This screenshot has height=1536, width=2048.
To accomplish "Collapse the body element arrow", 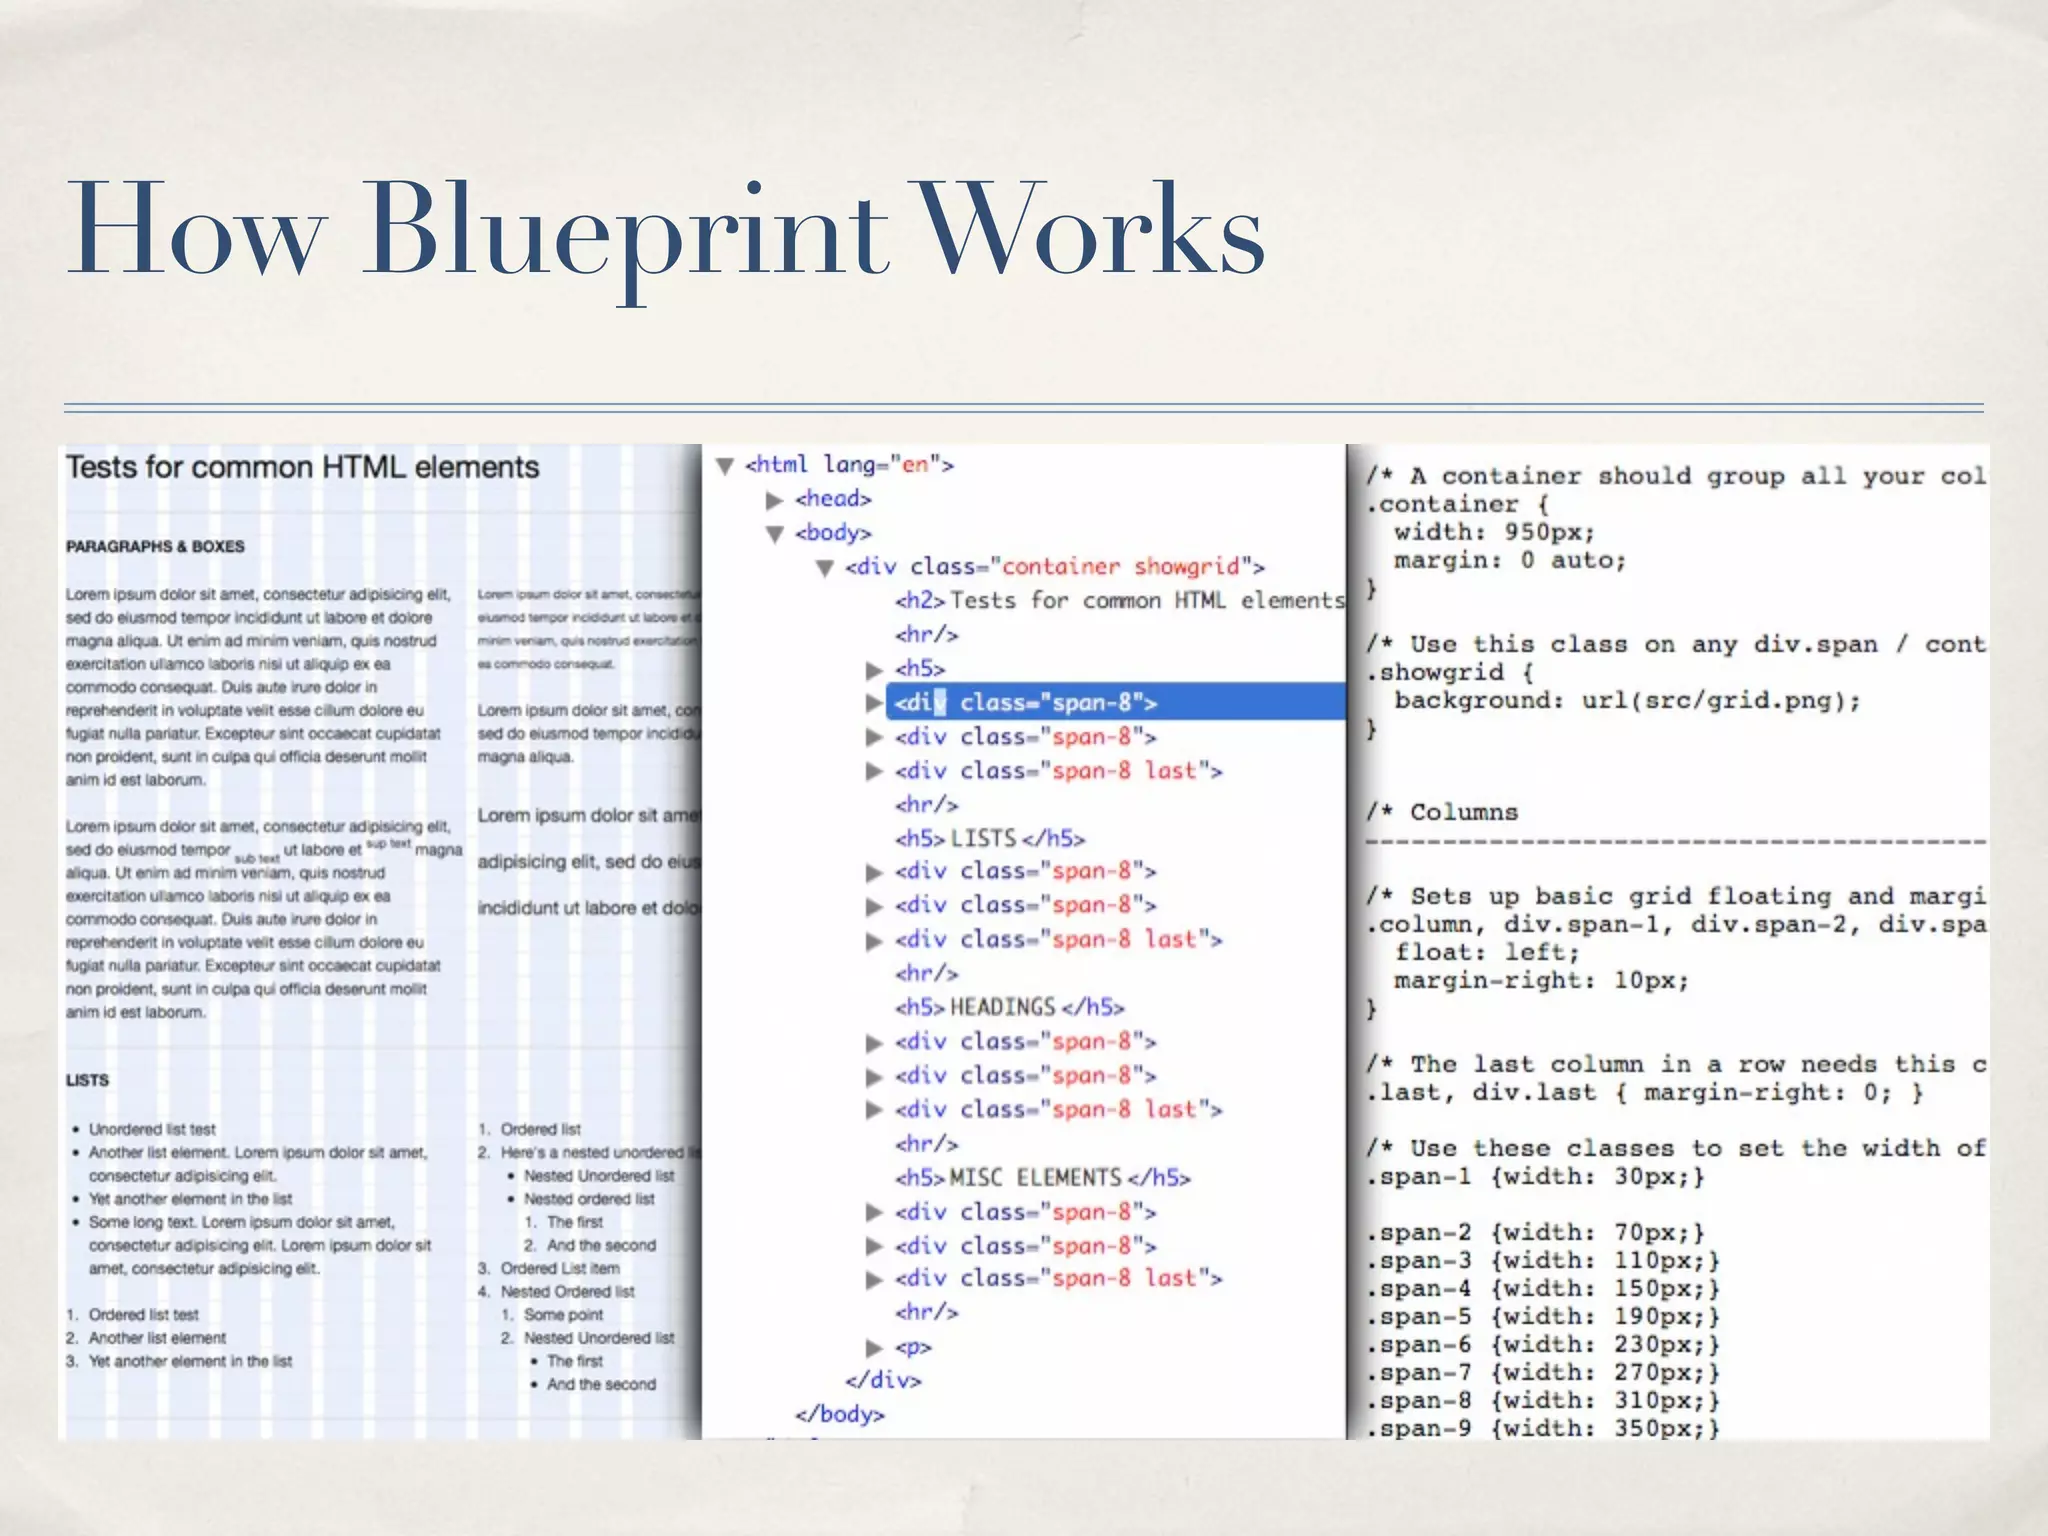I will click(x=775, y=534).
